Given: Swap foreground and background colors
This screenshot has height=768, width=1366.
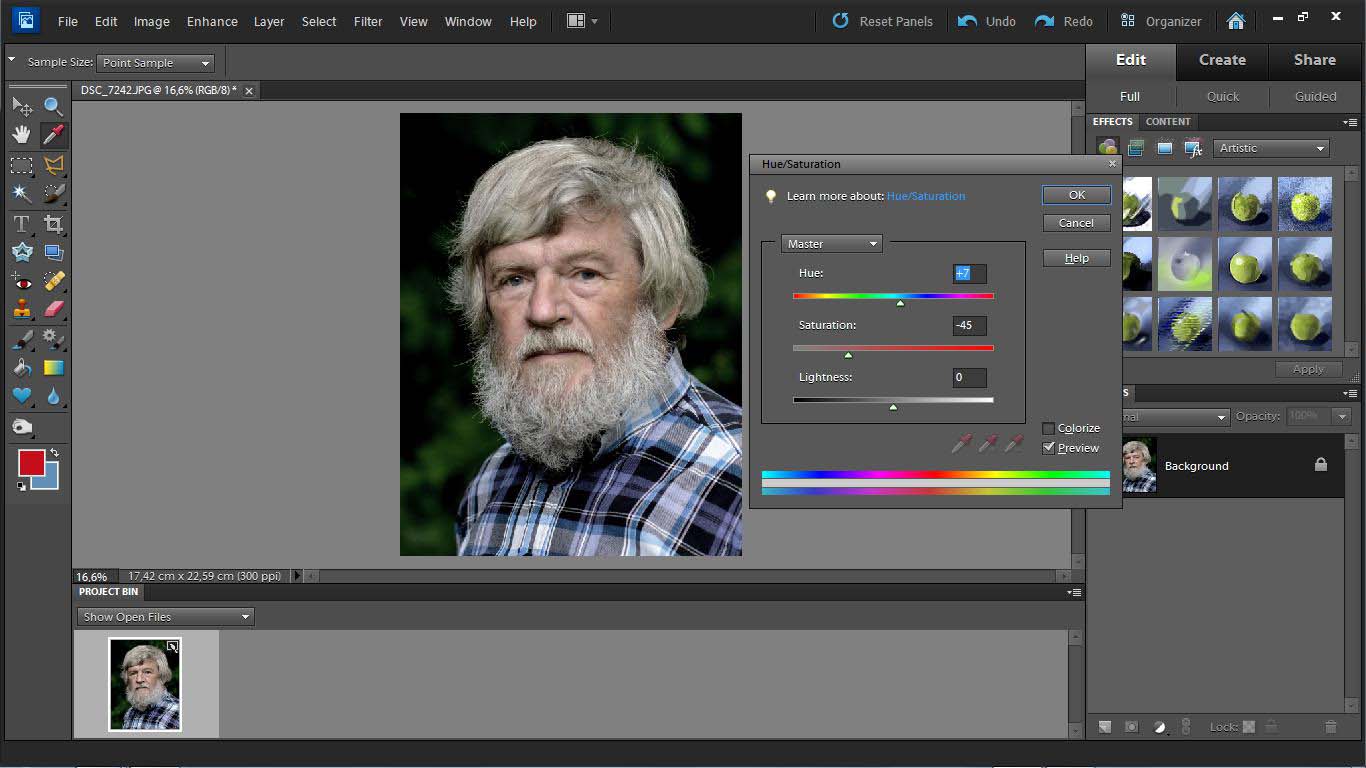Looking at the screenshot, I should 54,453.
